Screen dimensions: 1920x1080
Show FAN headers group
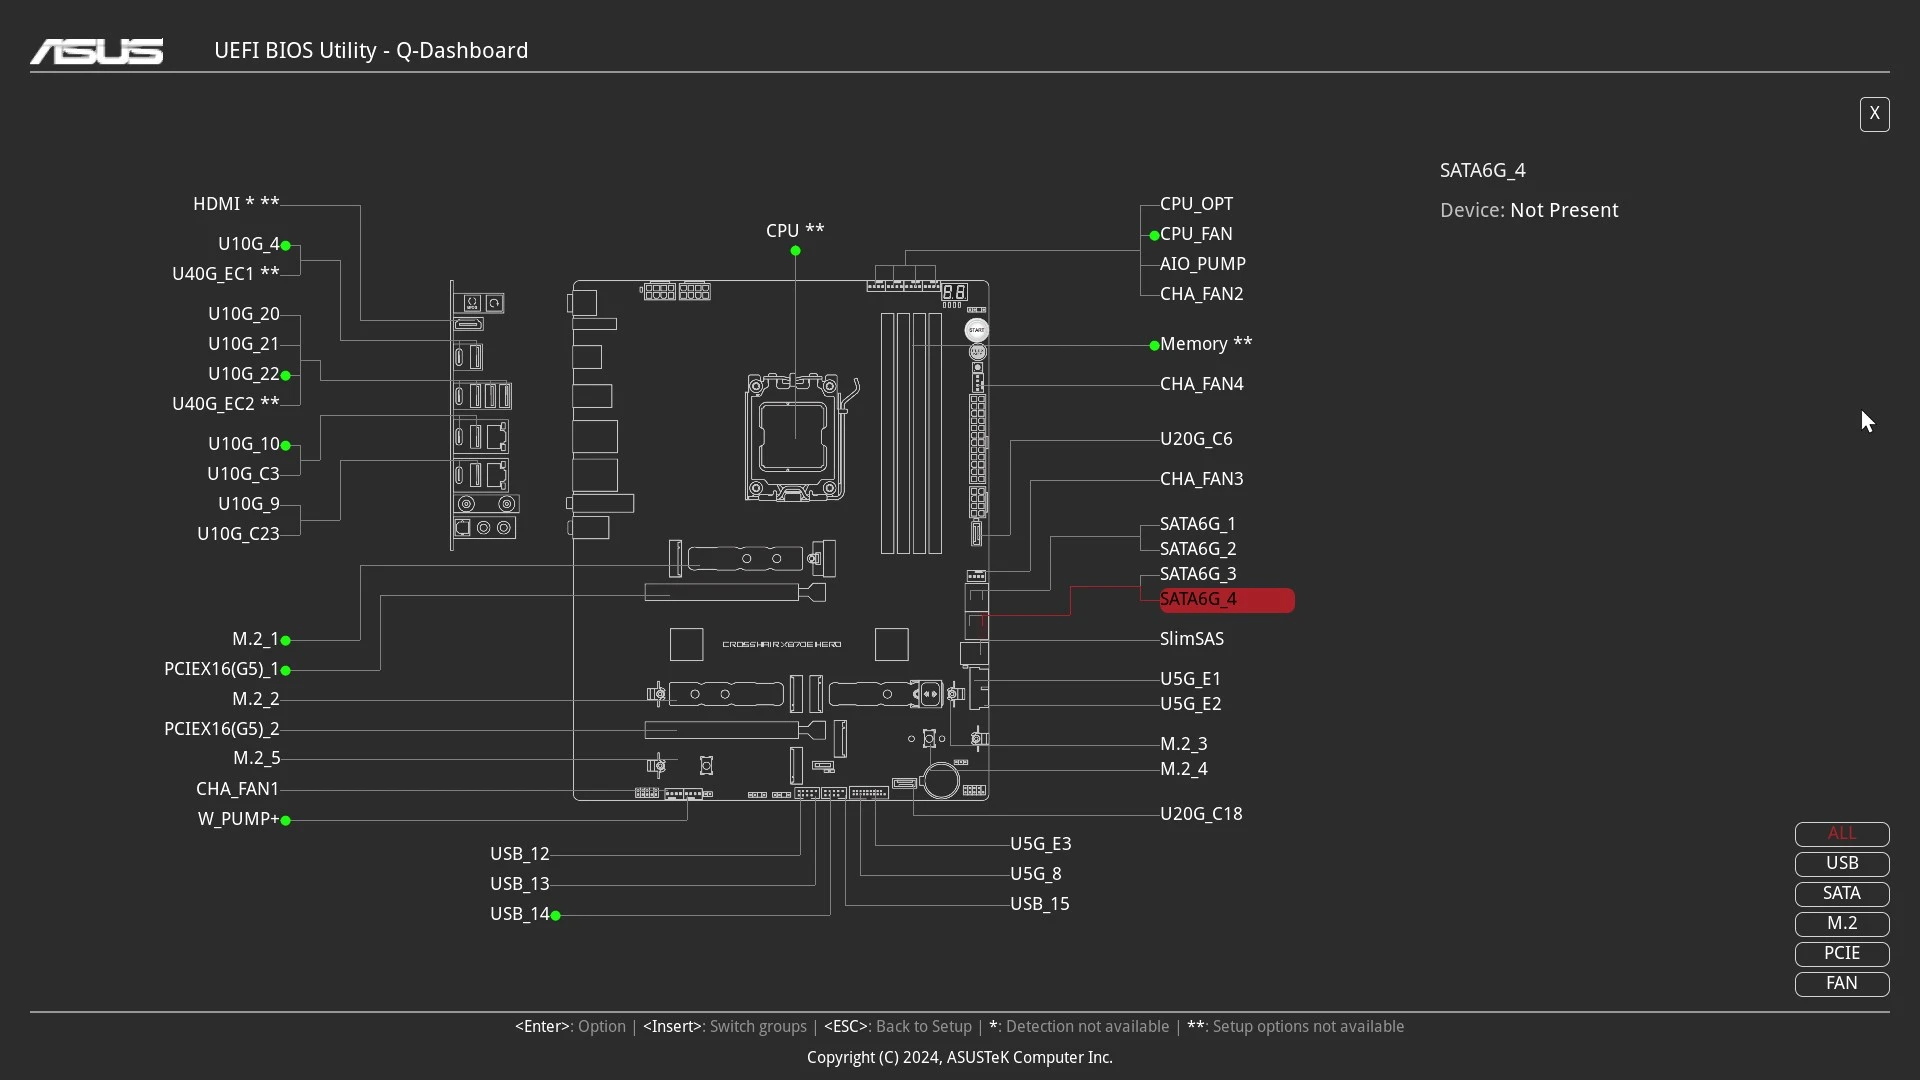click(x=1841, y=984)
